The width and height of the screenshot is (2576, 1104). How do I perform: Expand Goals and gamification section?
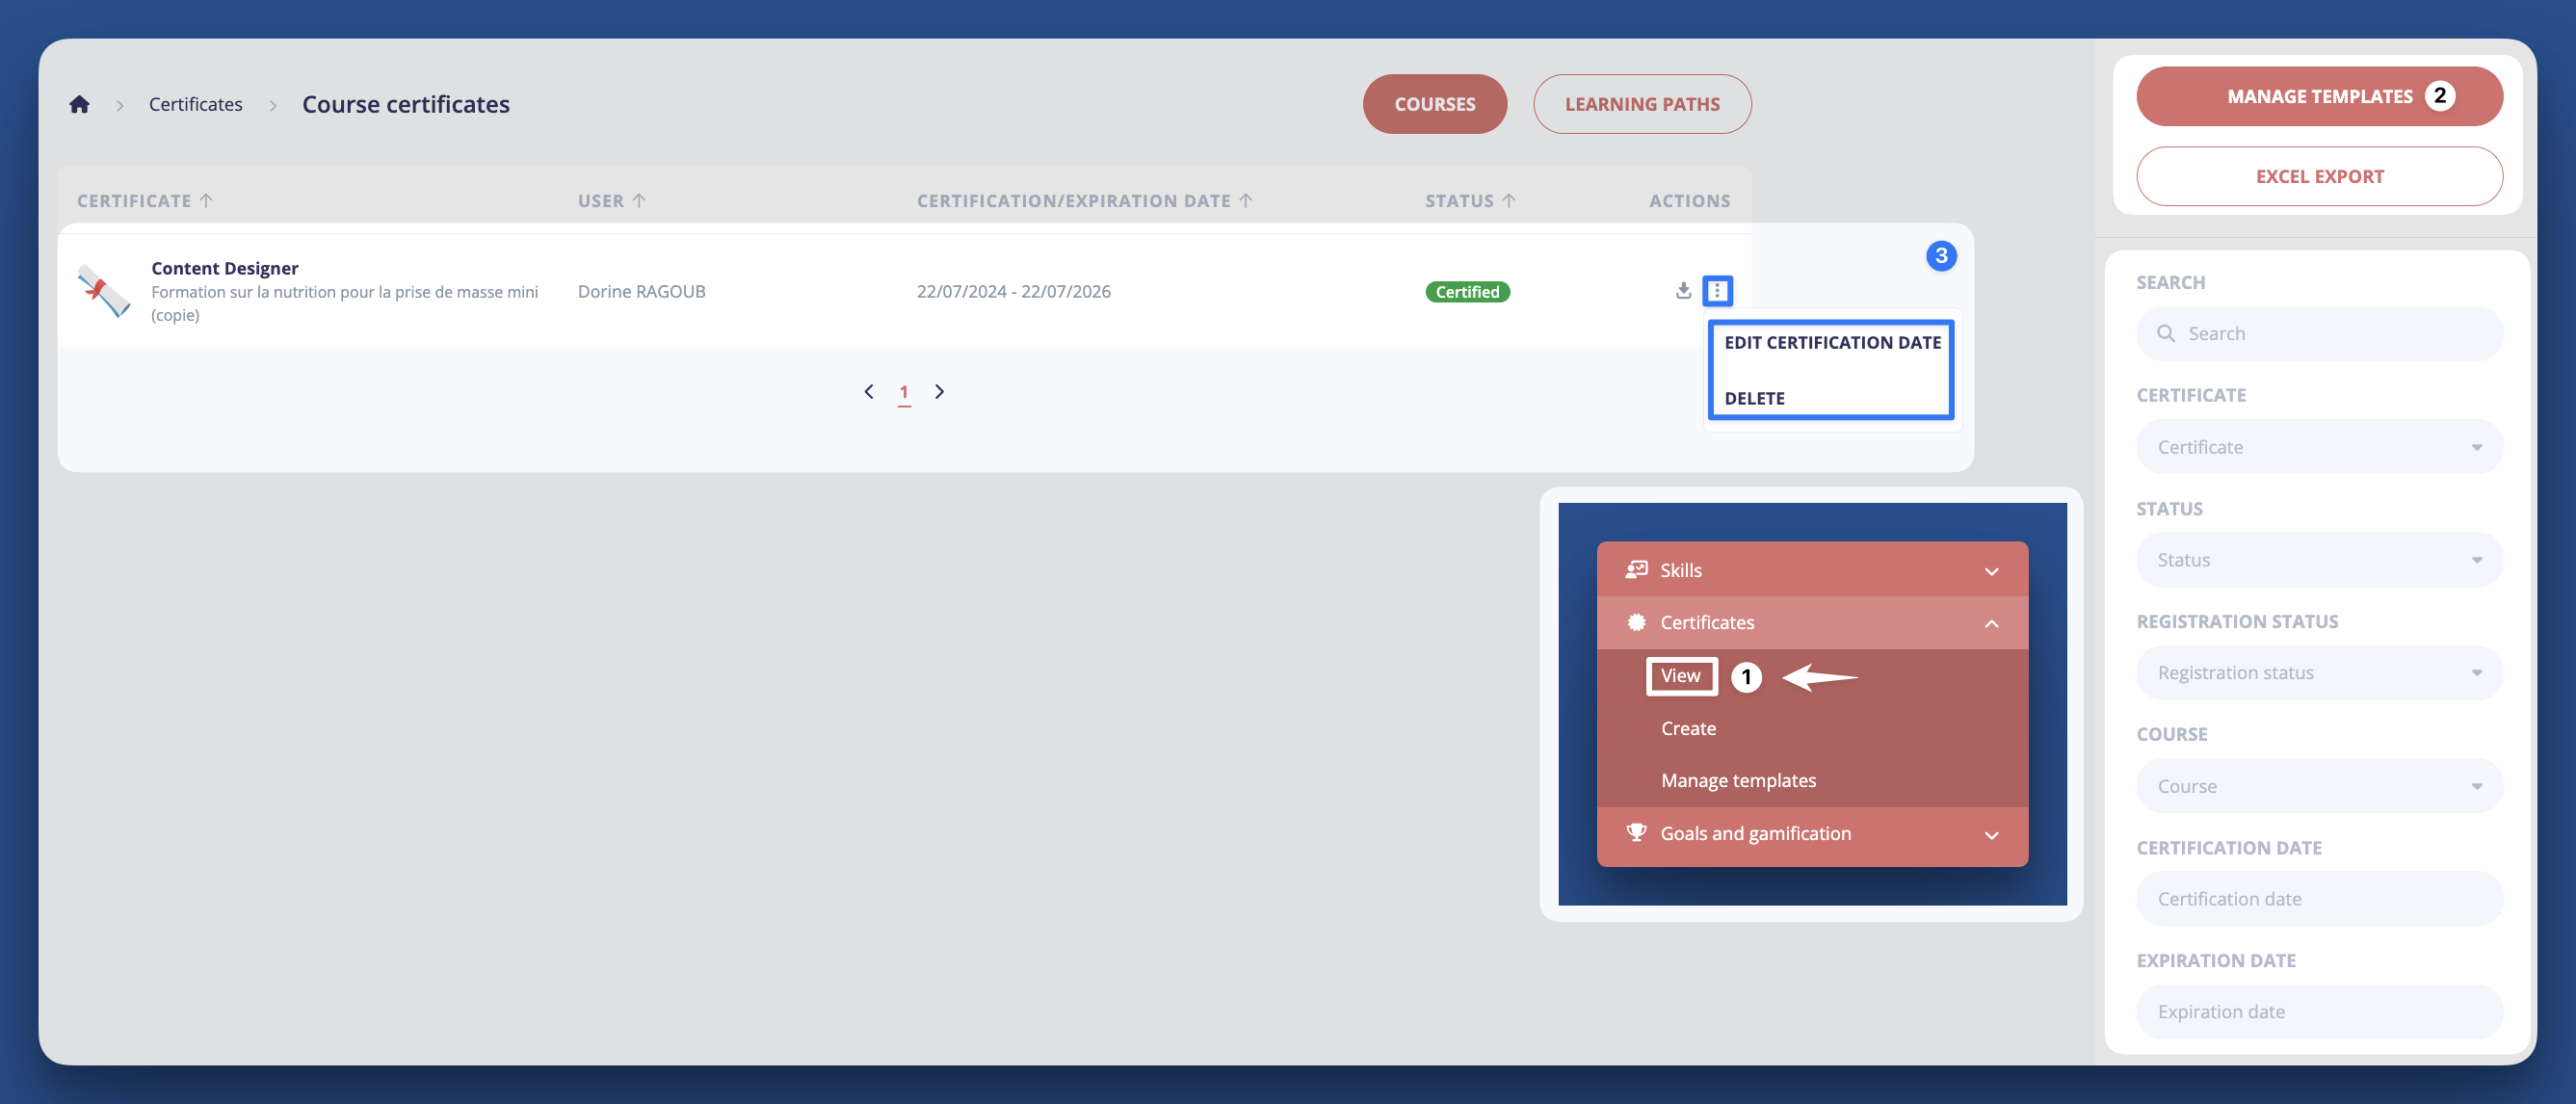[1811, 834]
